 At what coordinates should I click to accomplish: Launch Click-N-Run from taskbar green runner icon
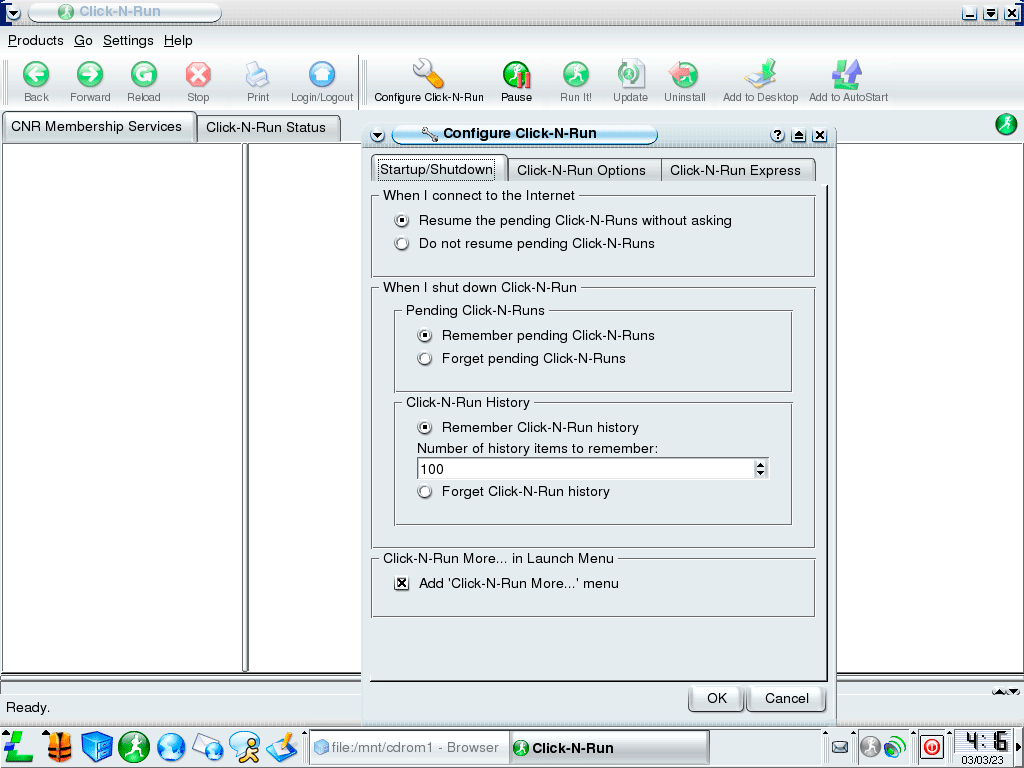[x=134, y=747]
